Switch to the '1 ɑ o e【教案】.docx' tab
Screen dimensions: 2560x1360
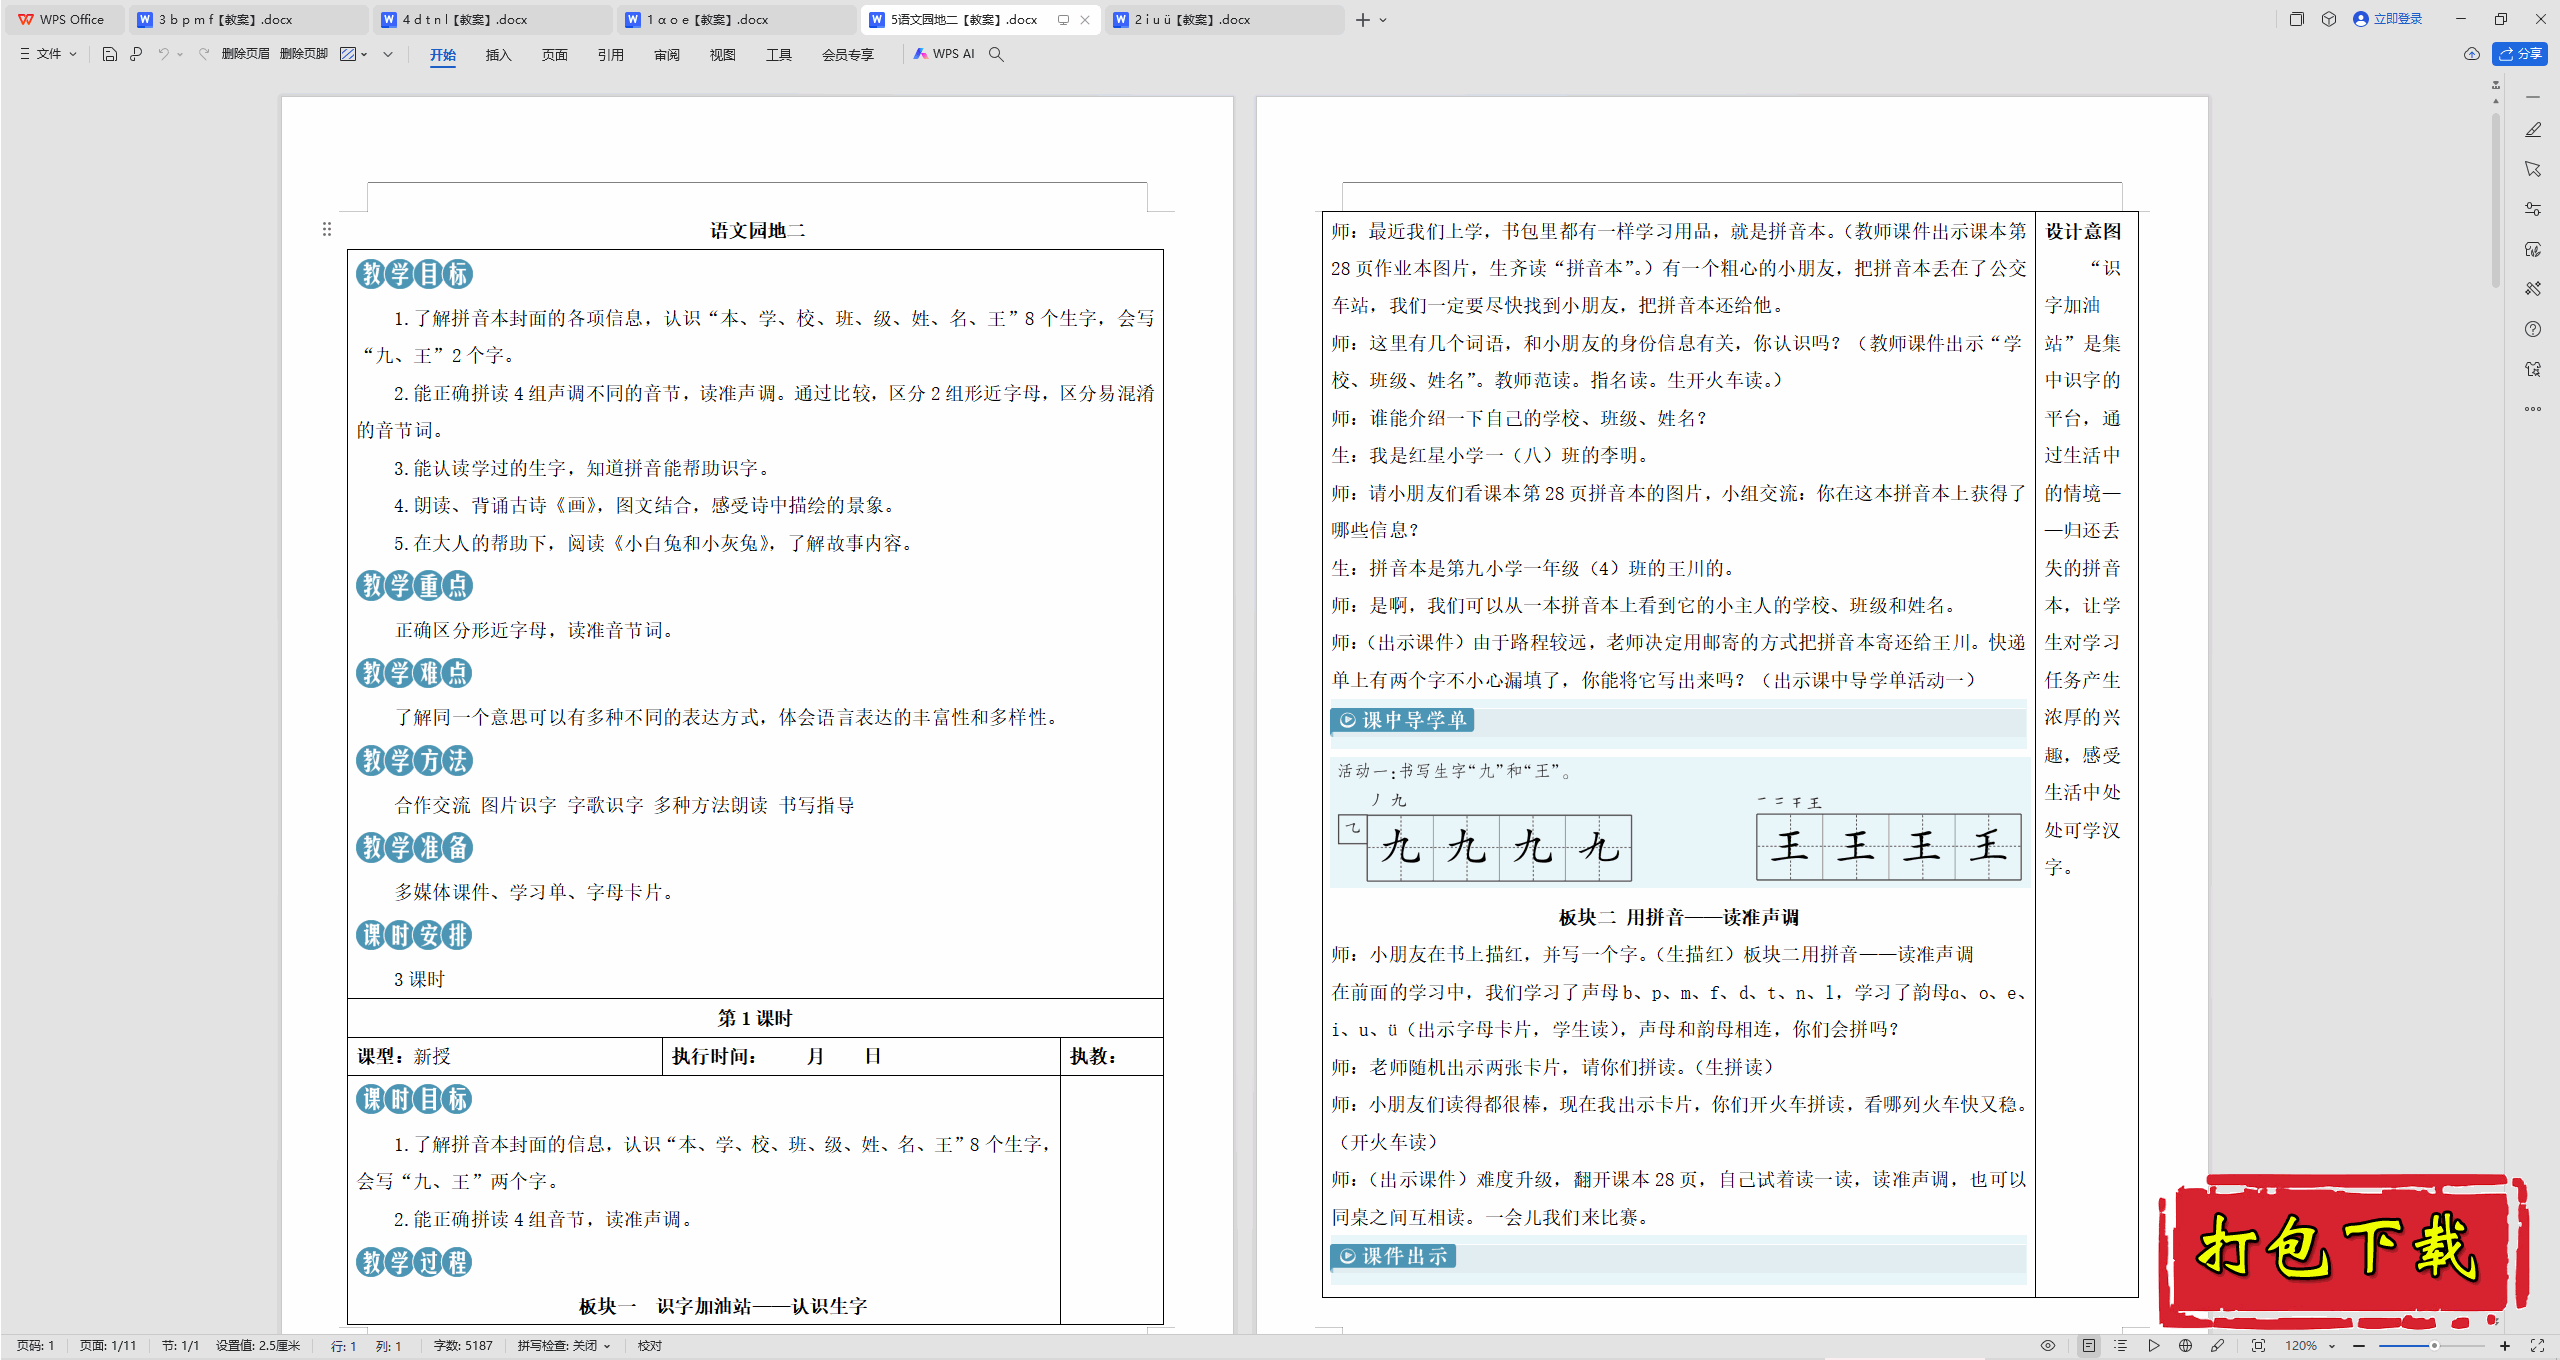click(736, 19)
